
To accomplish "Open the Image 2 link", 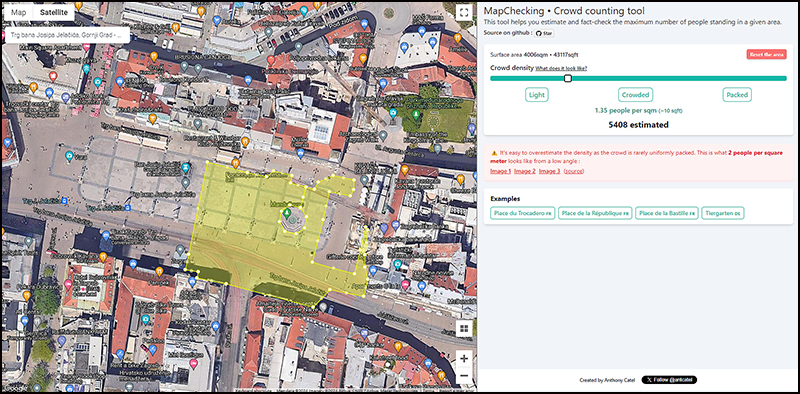I will (525, 171).
